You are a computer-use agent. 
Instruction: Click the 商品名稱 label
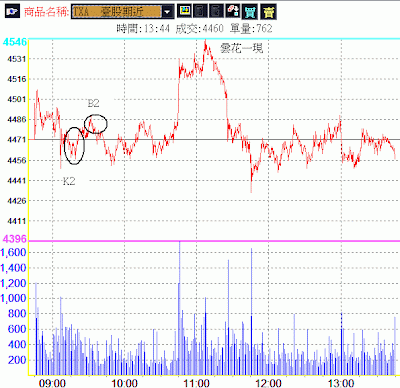pyautogui.click(x=46, y=12)
